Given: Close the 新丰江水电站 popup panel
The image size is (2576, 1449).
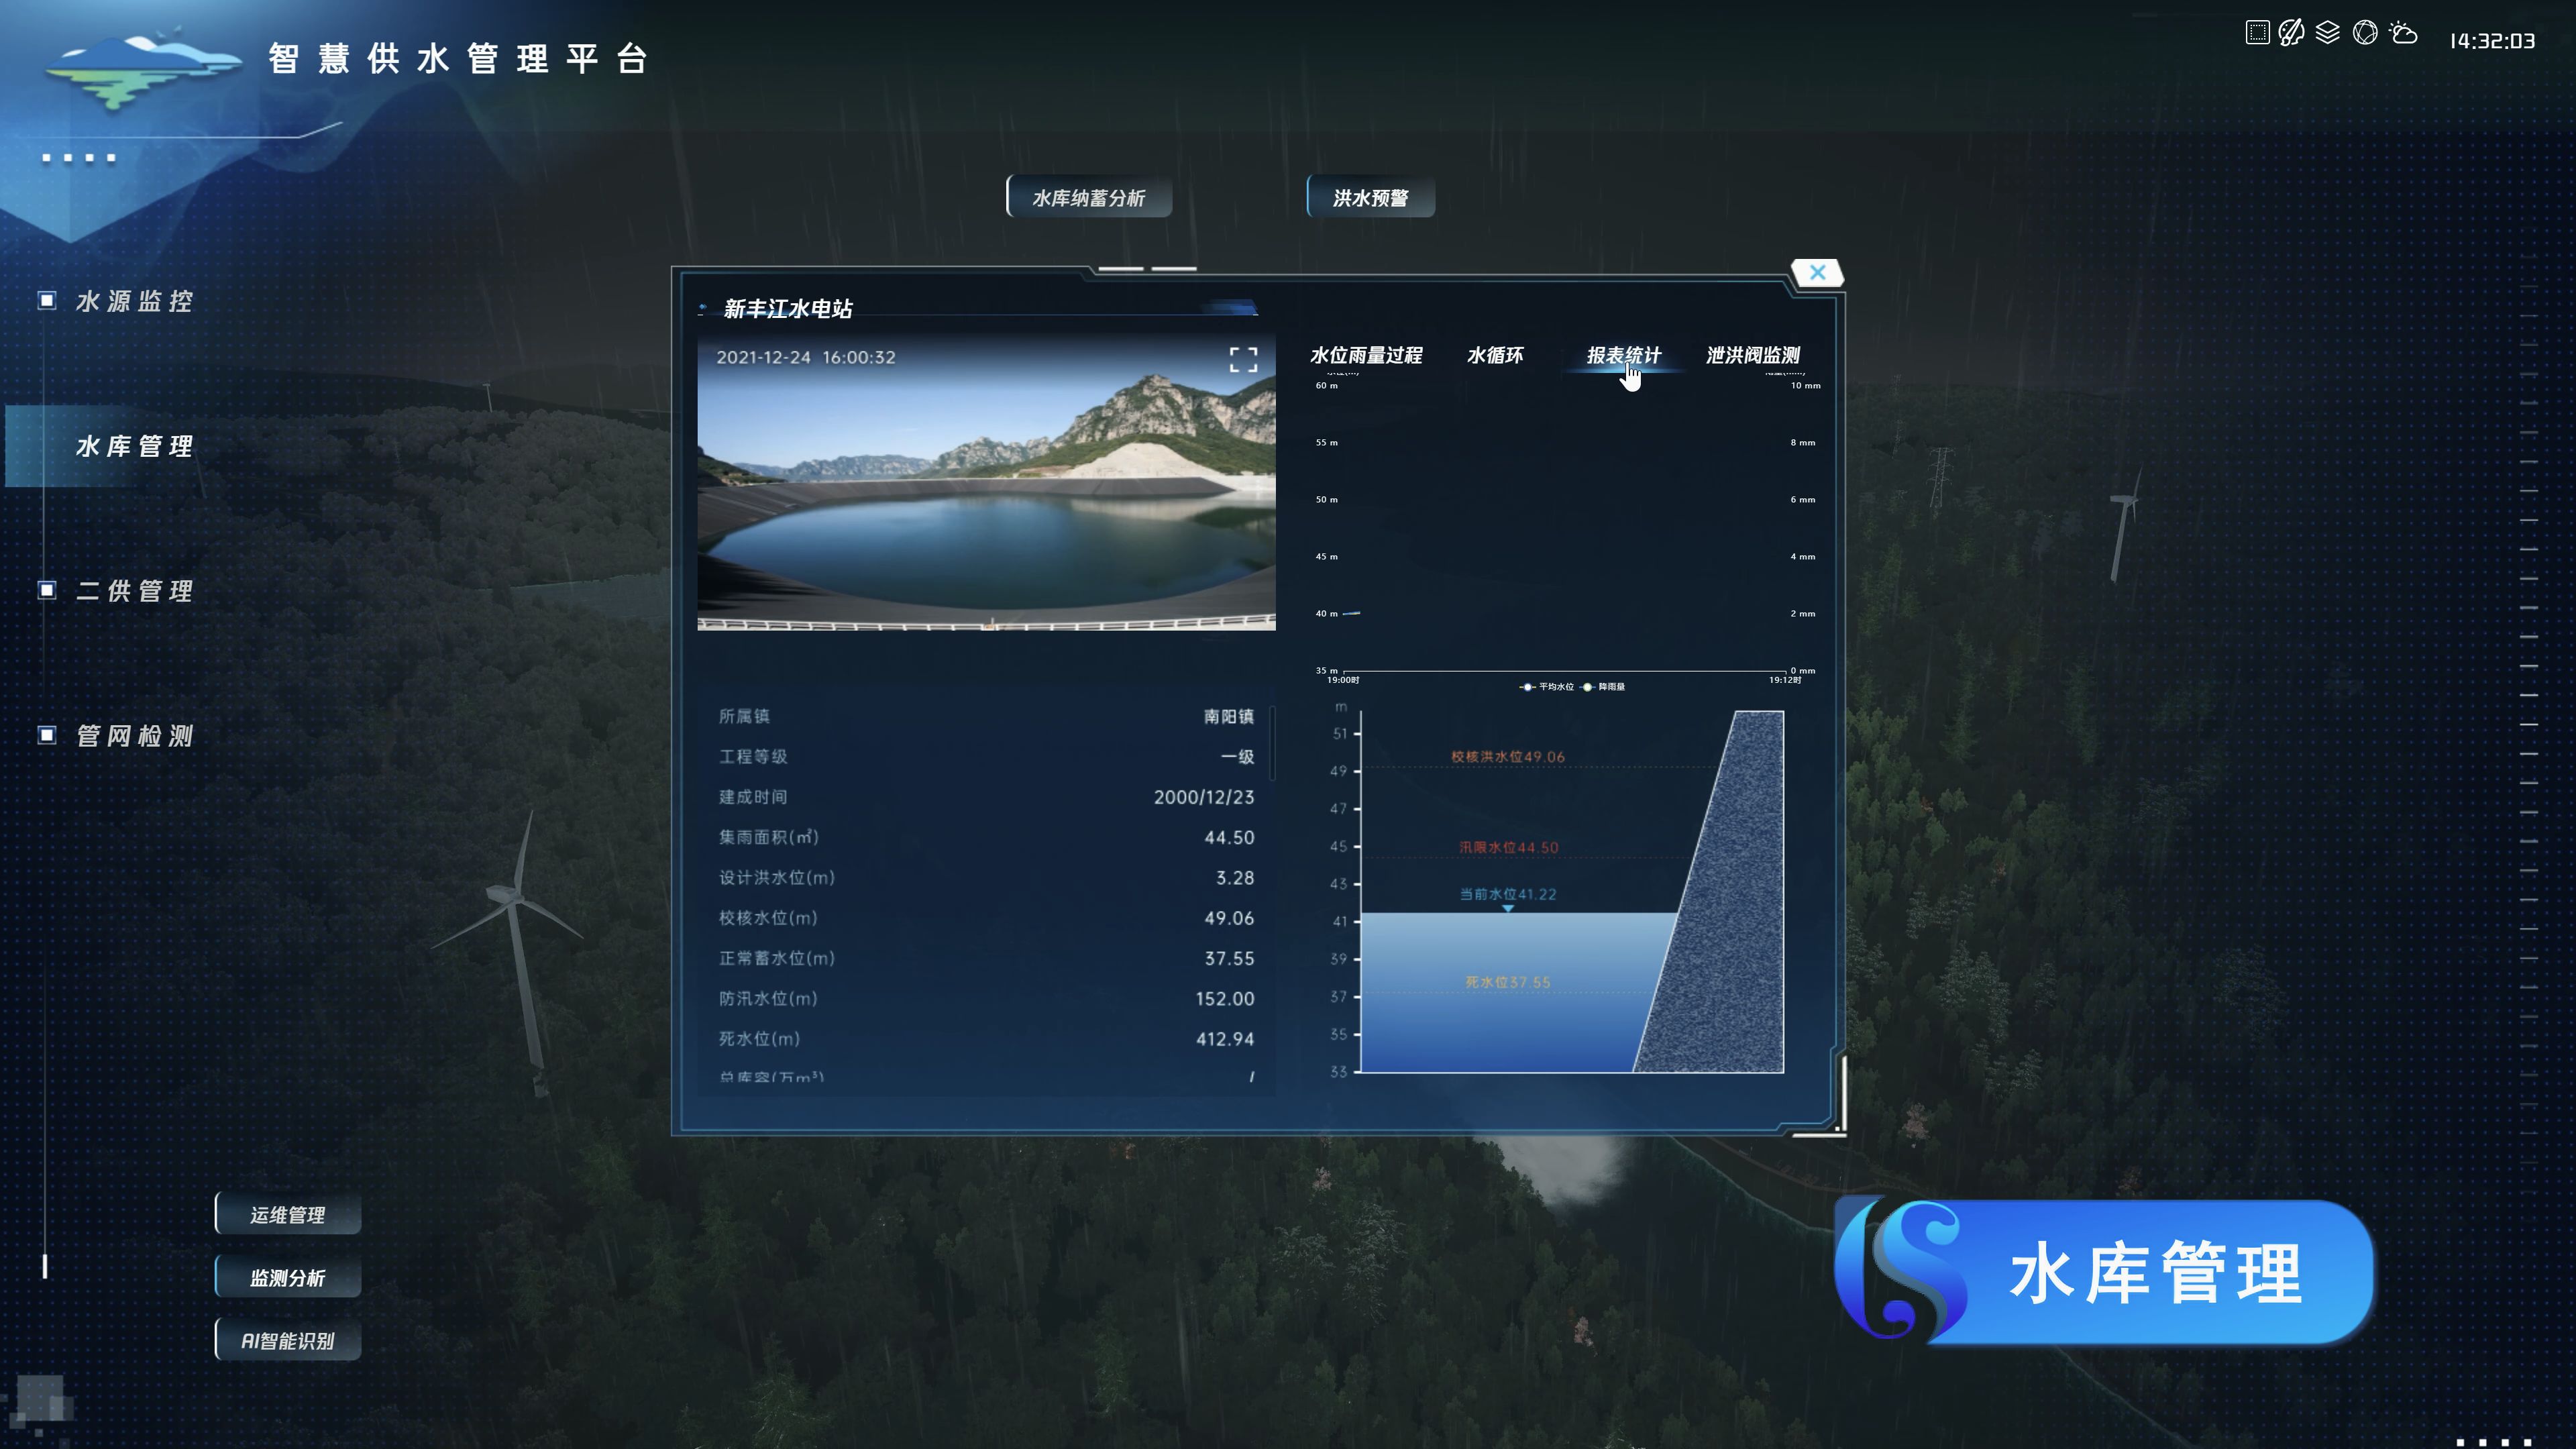Looking at the screenshot, I should point(1817,272).
